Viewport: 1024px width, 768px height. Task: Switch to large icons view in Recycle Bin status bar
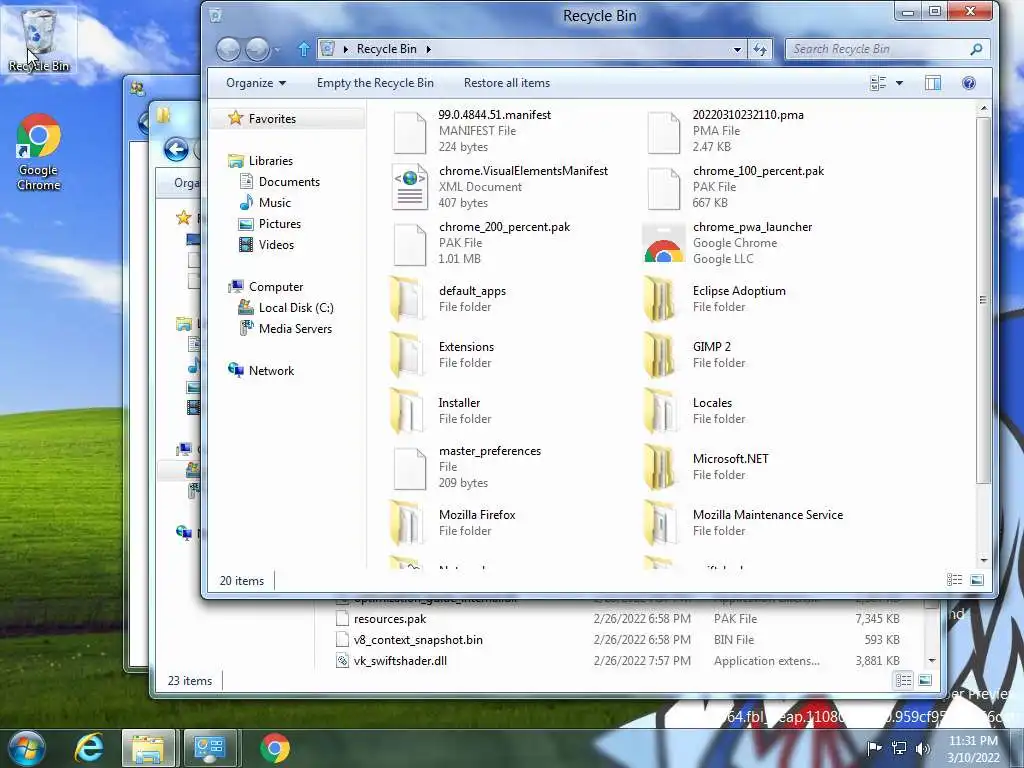click(x=977, y=580)
